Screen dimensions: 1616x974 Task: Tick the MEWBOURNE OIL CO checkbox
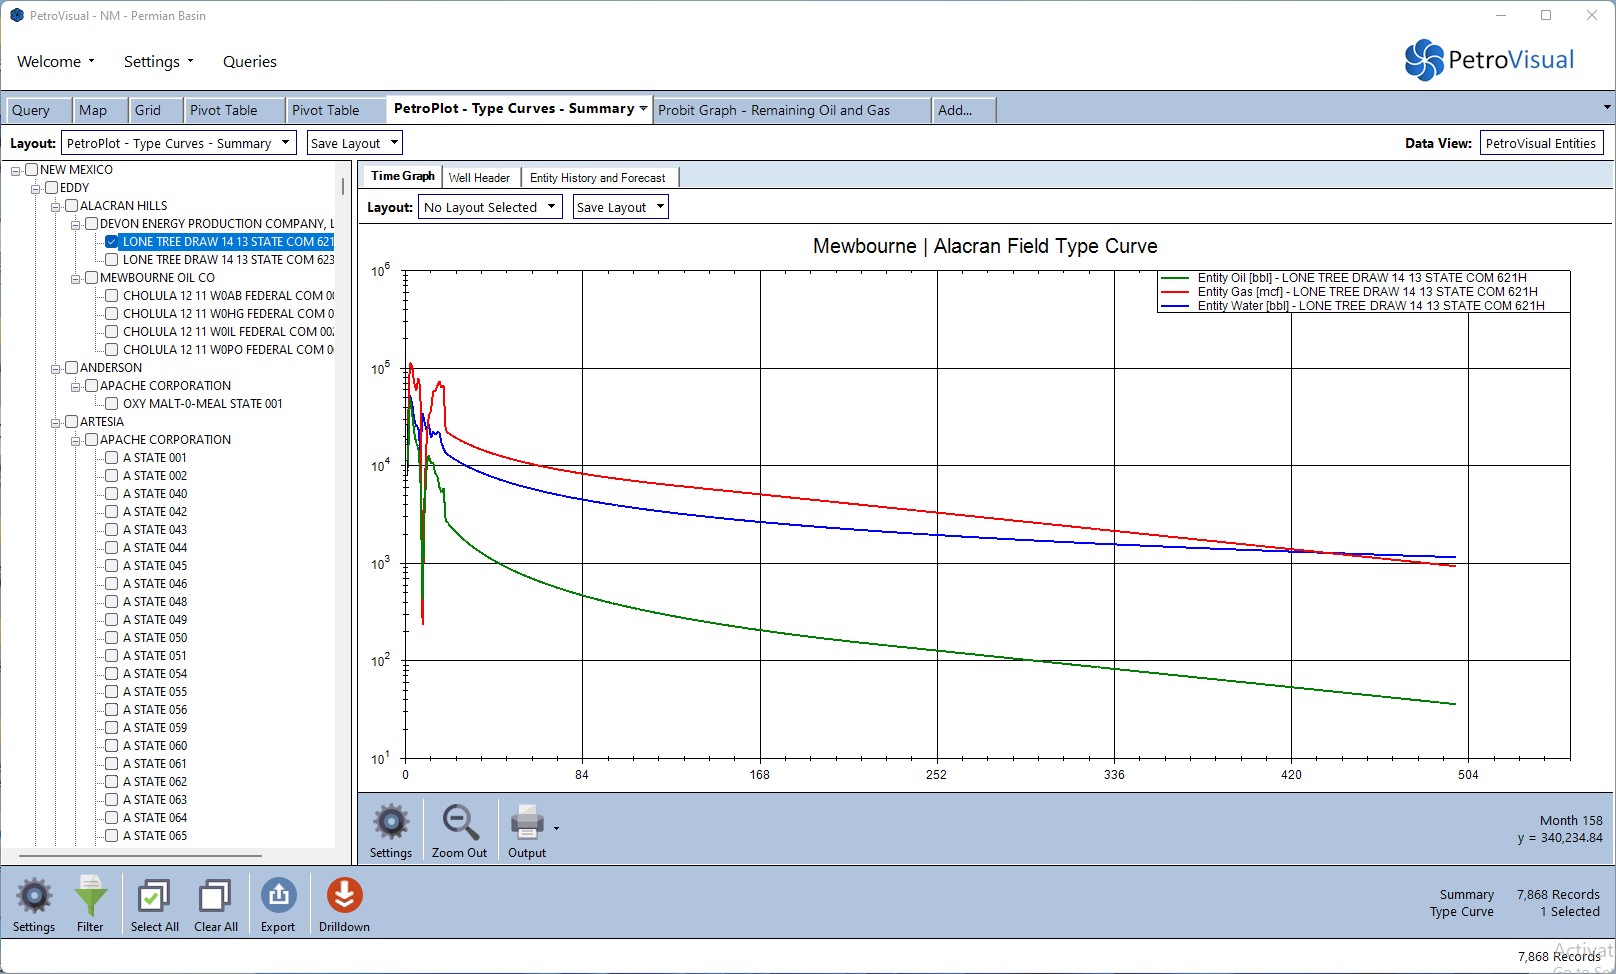(x=92, y=278)
